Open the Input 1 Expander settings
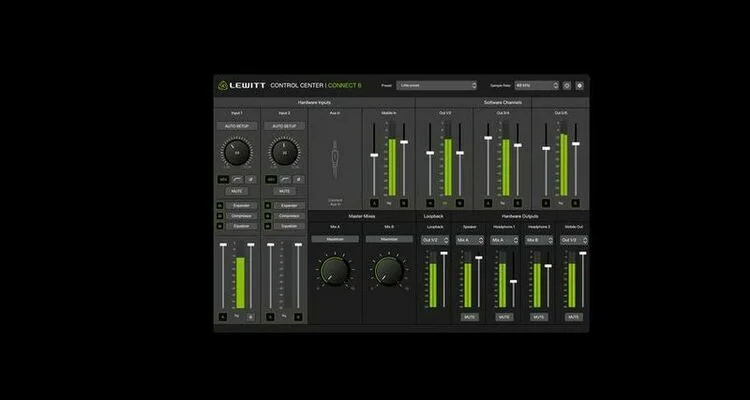This screenshot has height=400, width=750. click(x=242, y=206)
